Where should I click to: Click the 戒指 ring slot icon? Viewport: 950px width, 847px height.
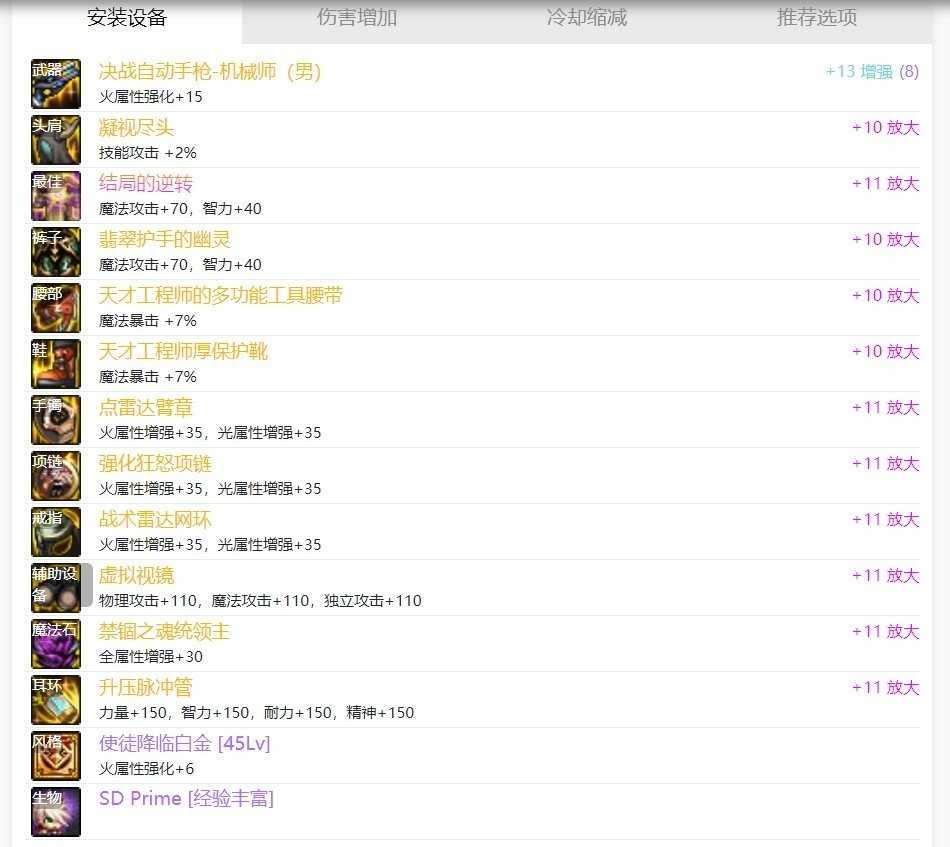tap(56, 532)
